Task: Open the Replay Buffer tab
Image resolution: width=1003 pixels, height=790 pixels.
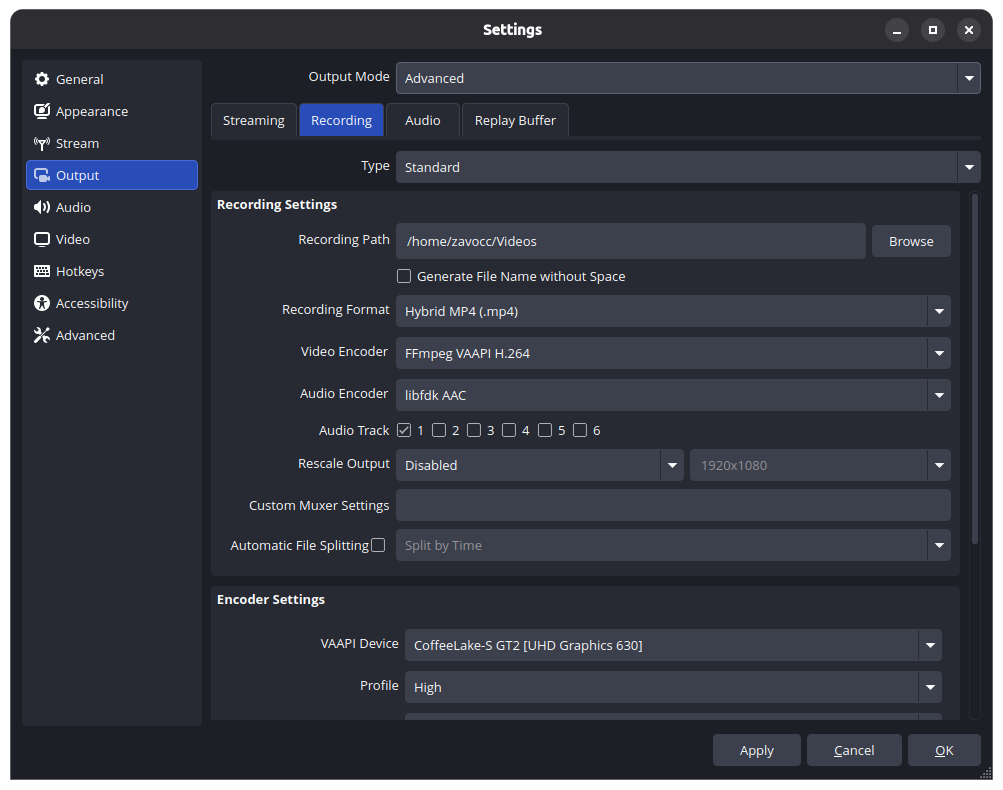Action: coord(515,120)
